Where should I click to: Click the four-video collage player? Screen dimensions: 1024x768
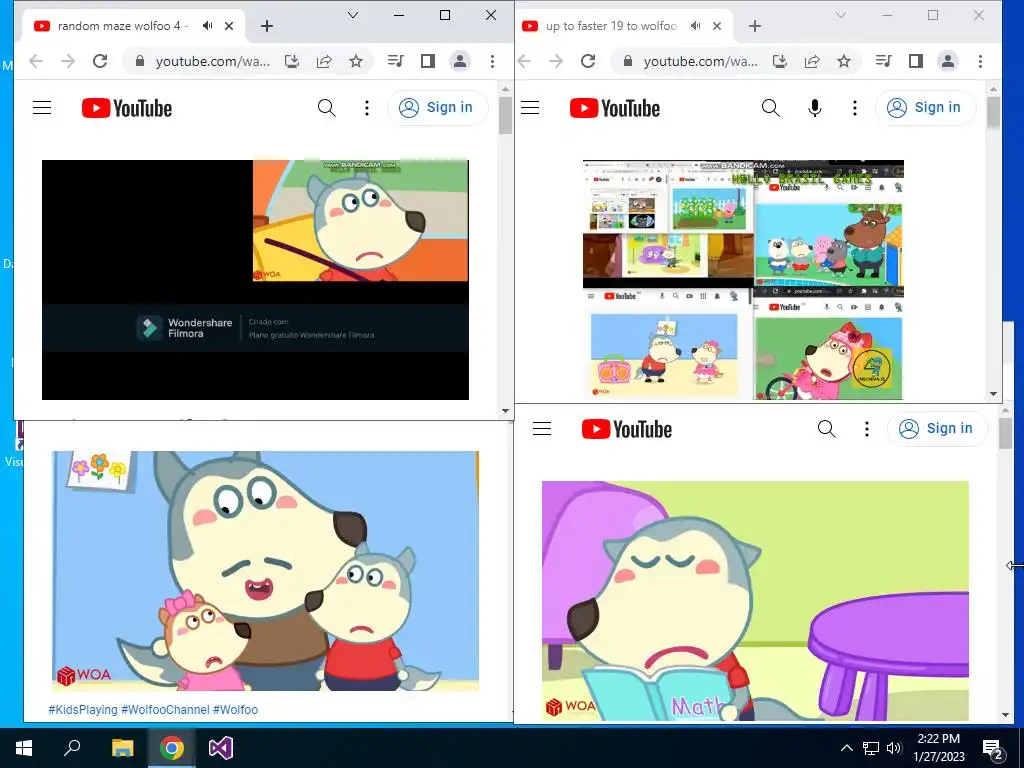click(x=743, y=280)
